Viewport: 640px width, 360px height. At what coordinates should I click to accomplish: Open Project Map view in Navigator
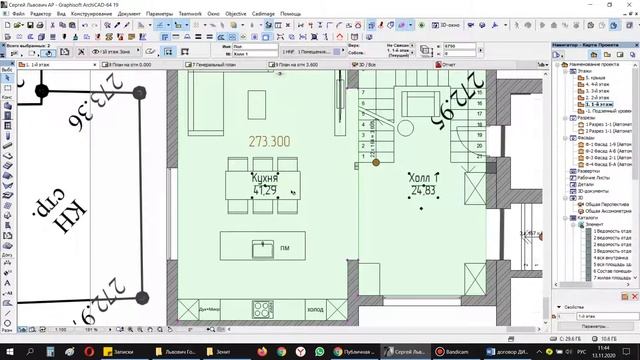[x=593, y=55]
